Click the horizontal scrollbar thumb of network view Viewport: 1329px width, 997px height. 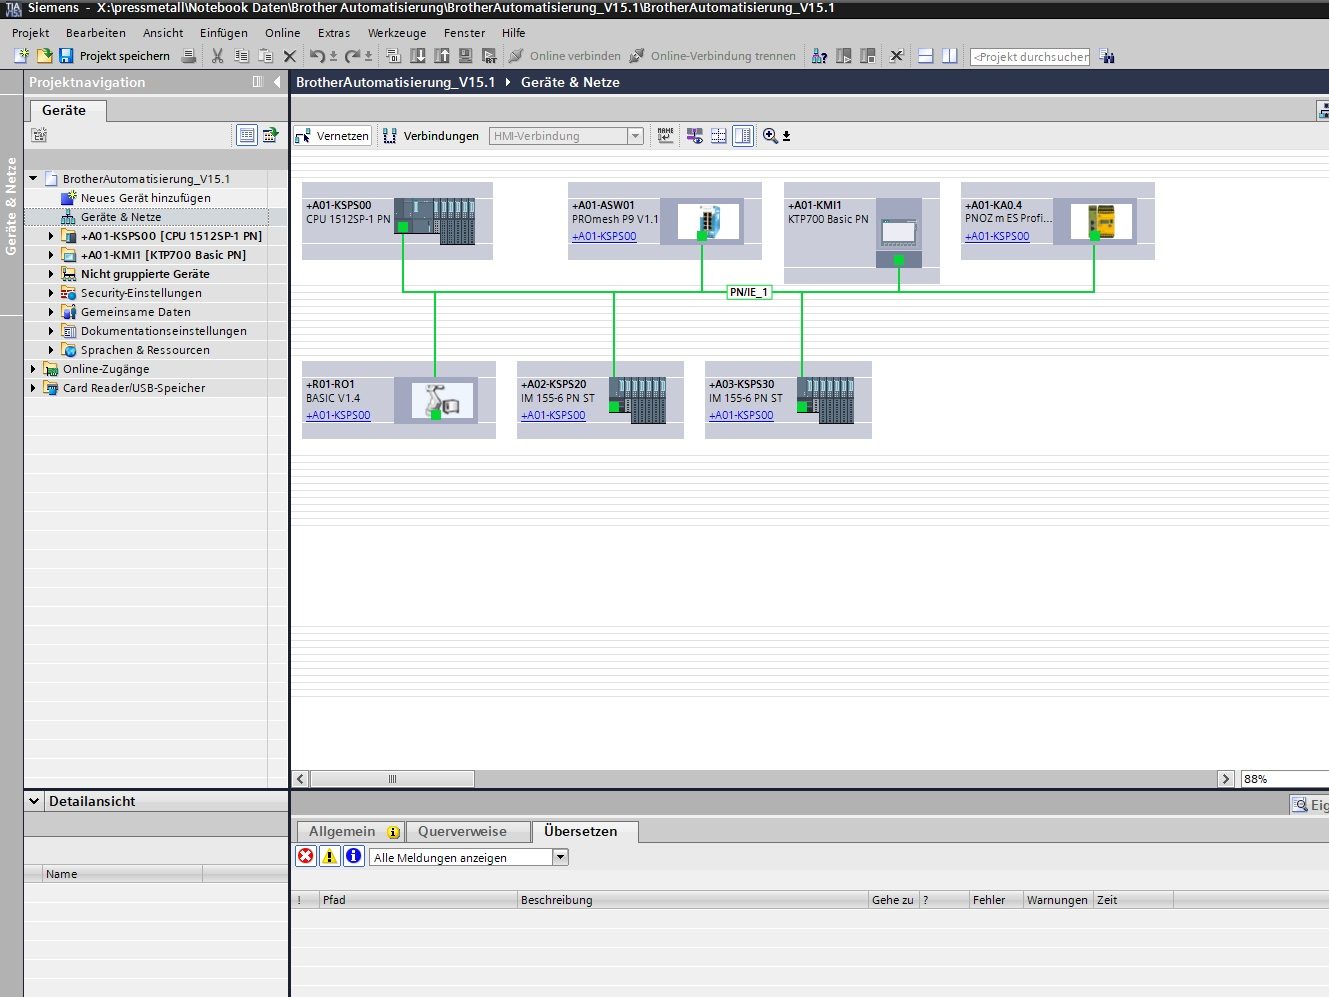pos(392,779)
